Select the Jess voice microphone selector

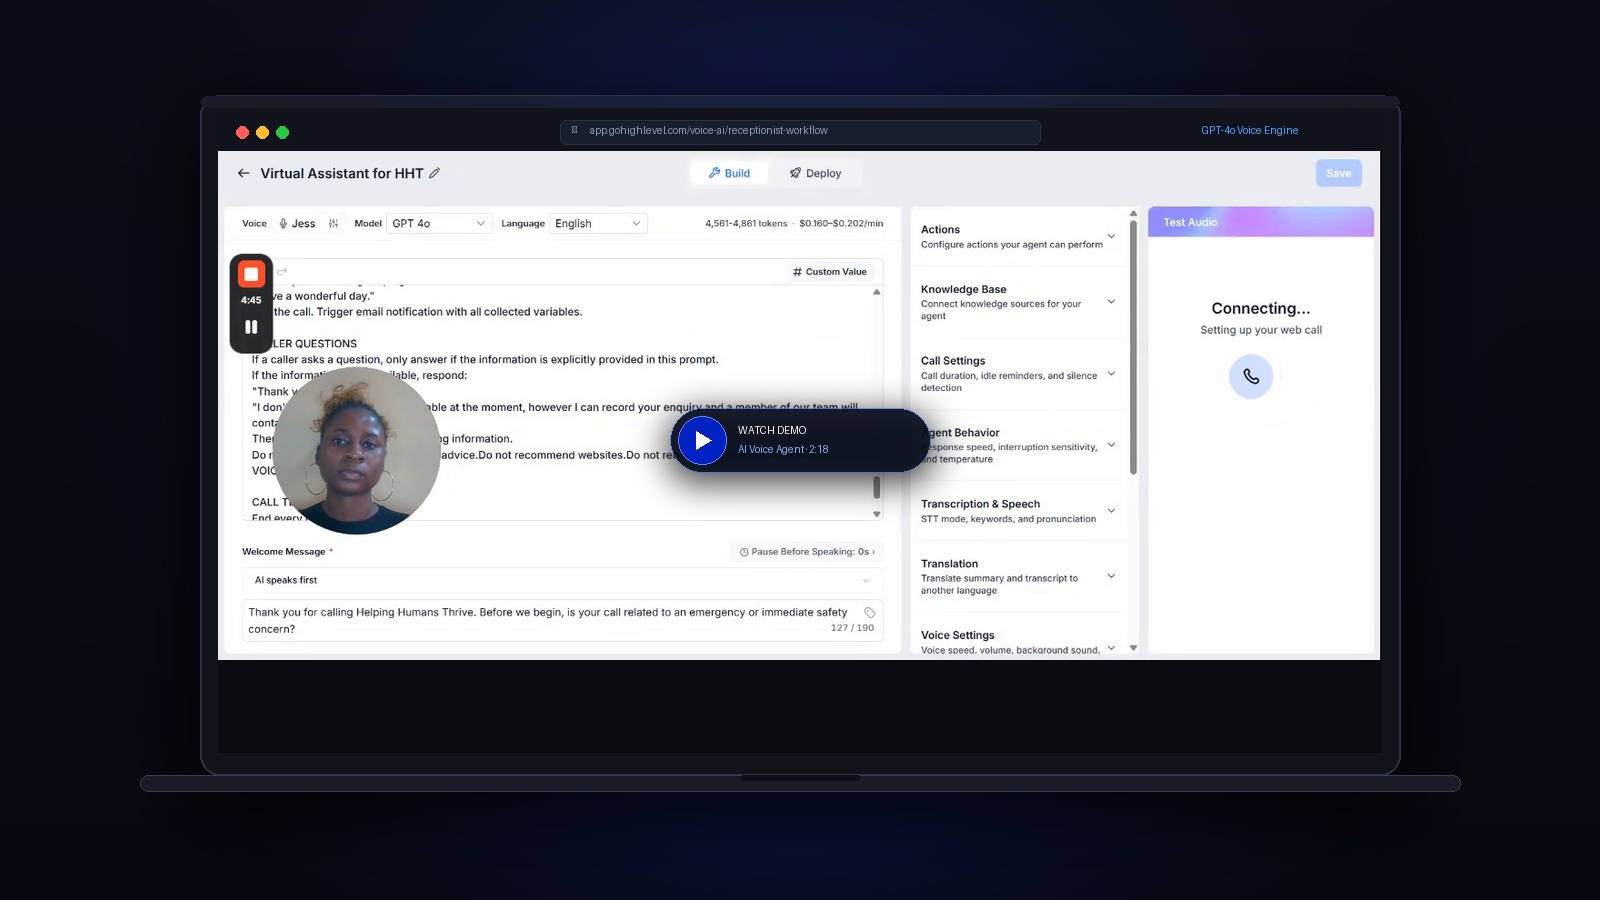coord(297,224)
